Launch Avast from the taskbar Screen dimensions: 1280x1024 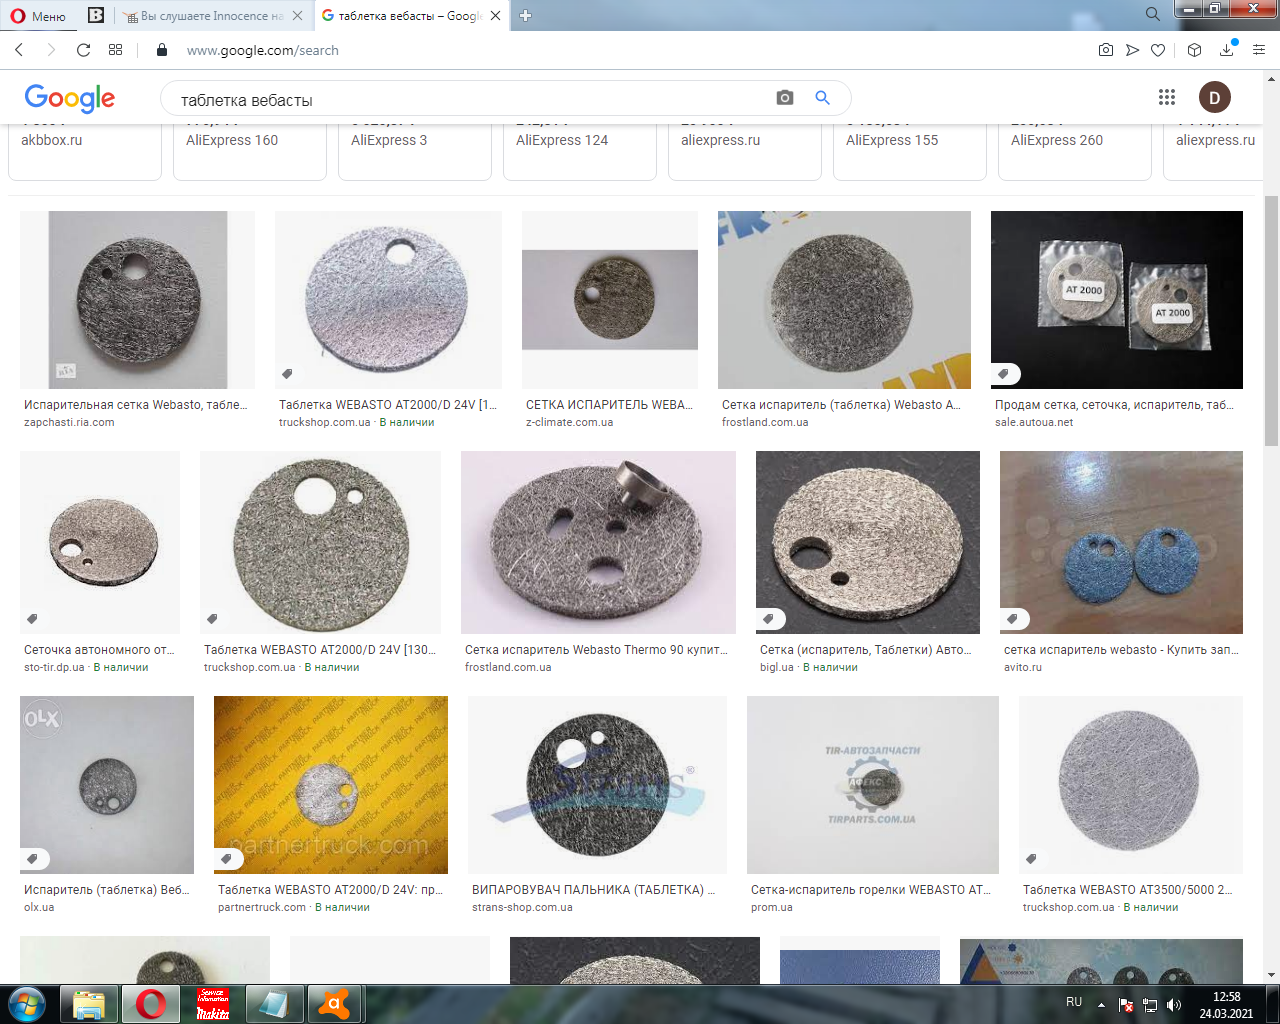click(x=335, y=1004)
